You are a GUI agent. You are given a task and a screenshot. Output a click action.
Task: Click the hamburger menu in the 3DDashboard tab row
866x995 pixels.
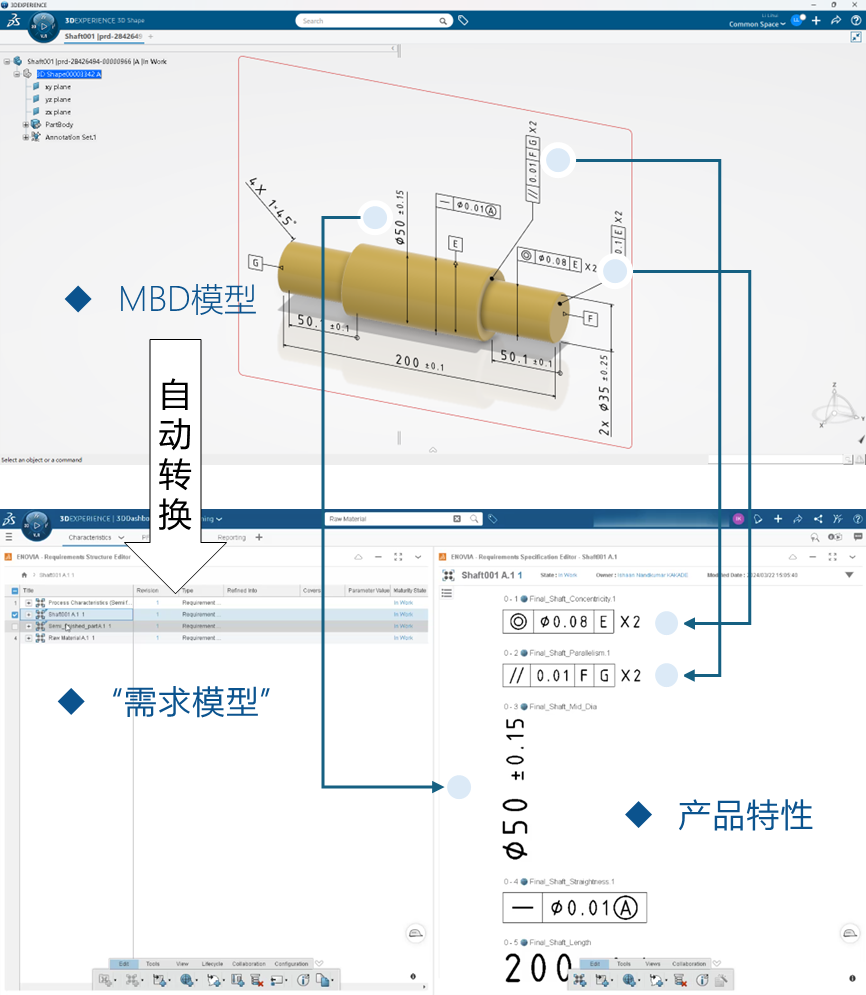pyautogui.click(x=9, y=537)
